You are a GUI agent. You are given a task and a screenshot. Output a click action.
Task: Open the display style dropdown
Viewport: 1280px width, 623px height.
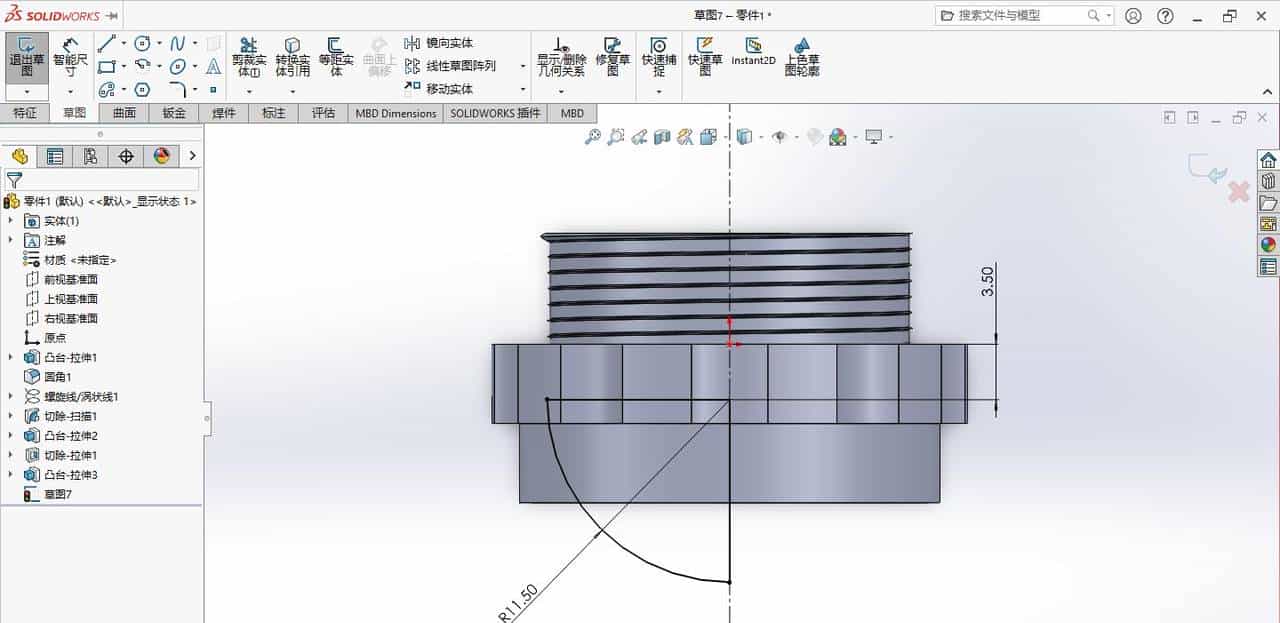[758, 136]
